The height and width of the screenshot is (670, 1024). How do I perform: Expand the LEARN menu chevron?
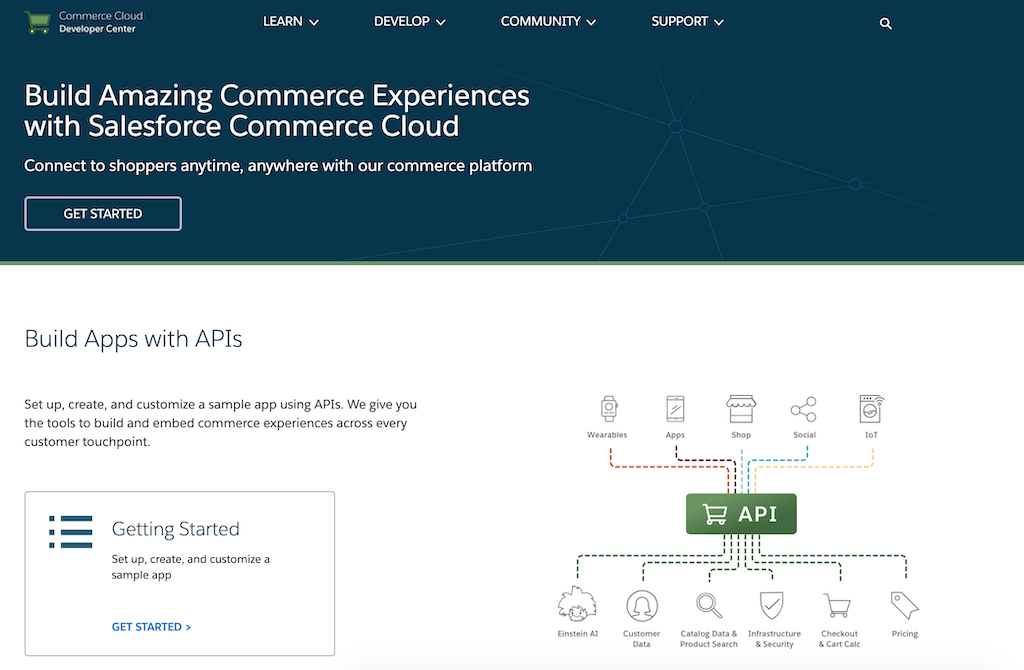click(x=314, y=22)
